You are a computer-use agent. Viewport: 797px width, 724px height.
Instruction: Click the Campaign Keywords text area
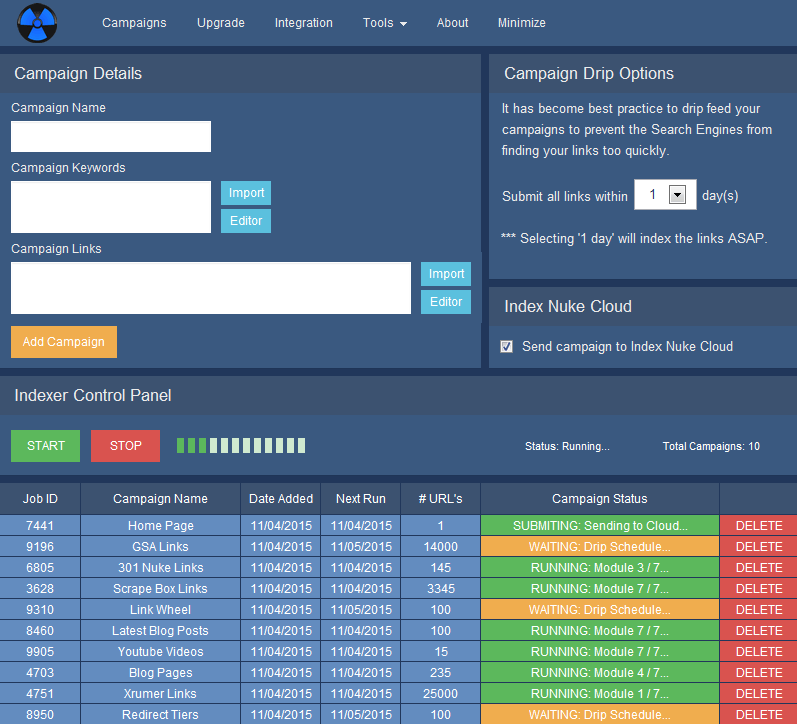(111, 207)
